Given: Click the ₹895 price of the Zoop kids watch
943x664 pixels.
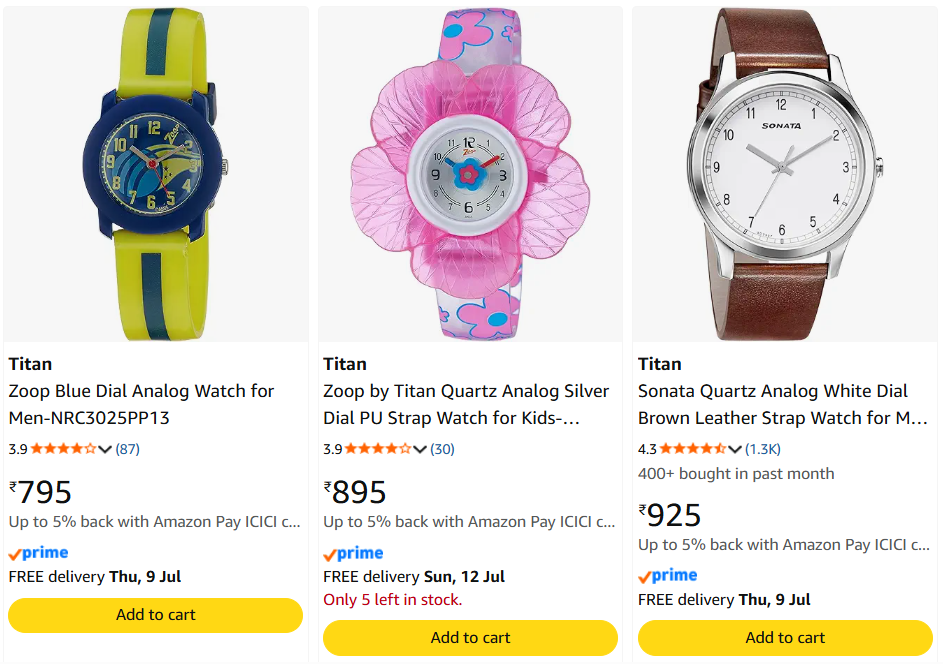Looking at the screenshot, I should point(355,492).
